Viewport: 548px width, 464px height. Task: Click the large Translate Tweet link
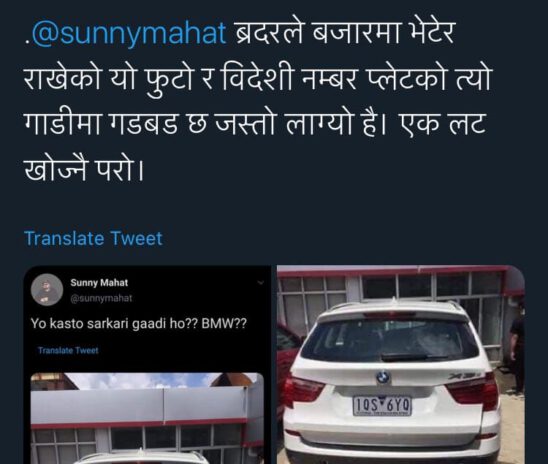click(x=94, y=239)
